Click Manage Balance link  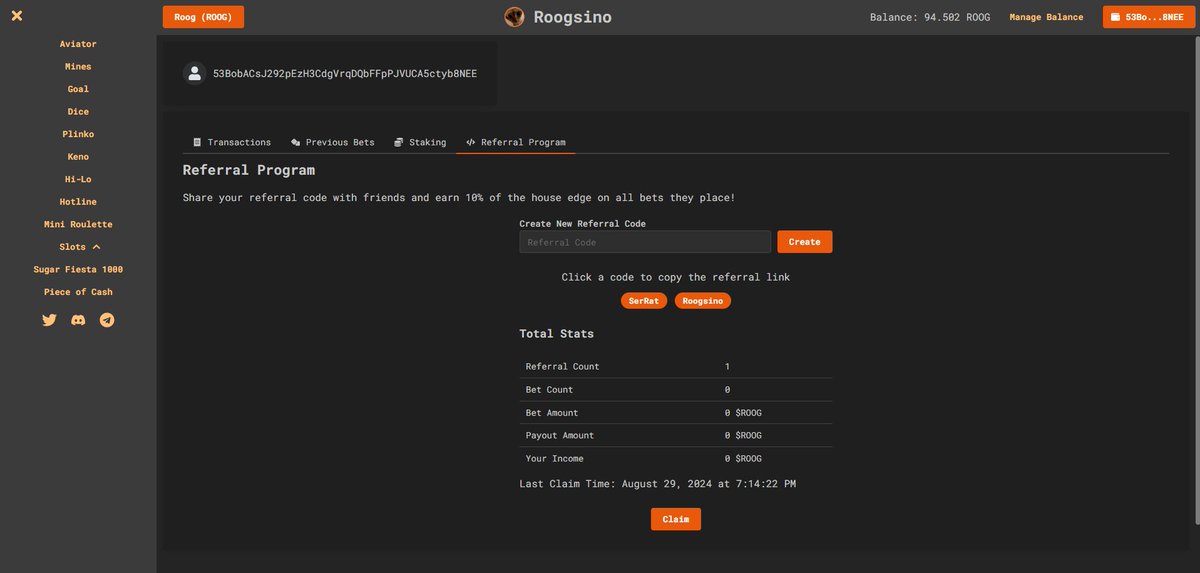pos(1046,17)
